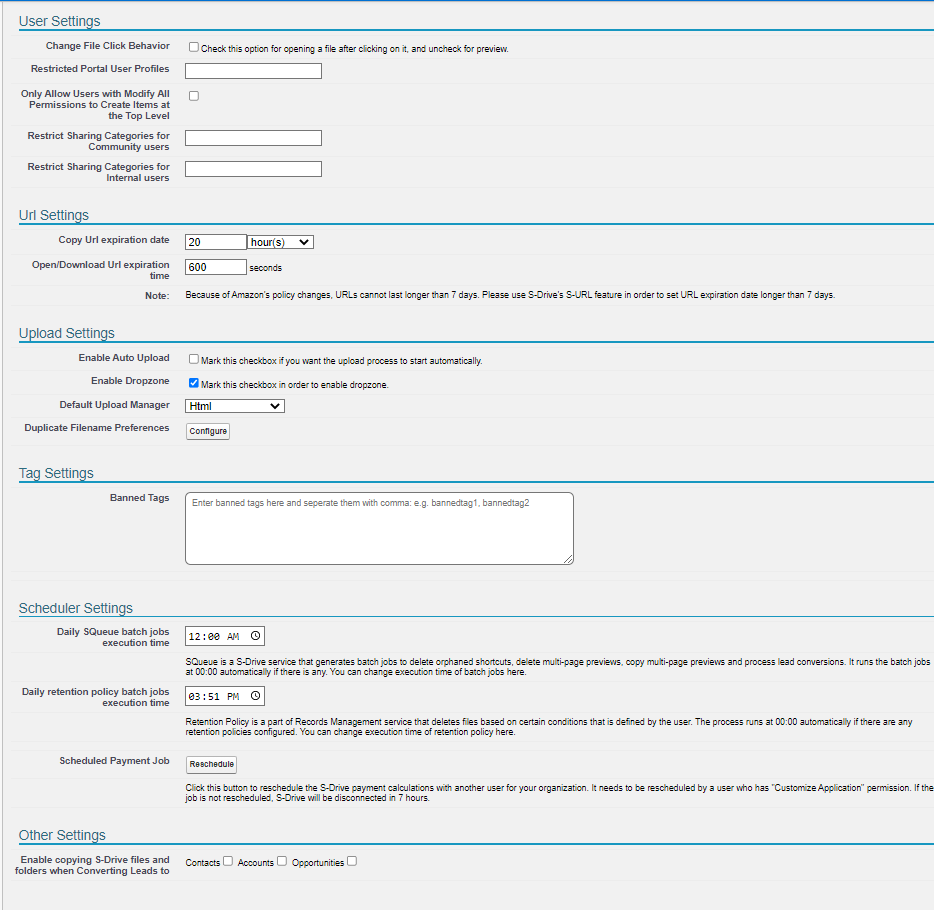Toggle Change File Click Behavior checkbox
Viewport: 934px width, 910px height.
[194, 47]
